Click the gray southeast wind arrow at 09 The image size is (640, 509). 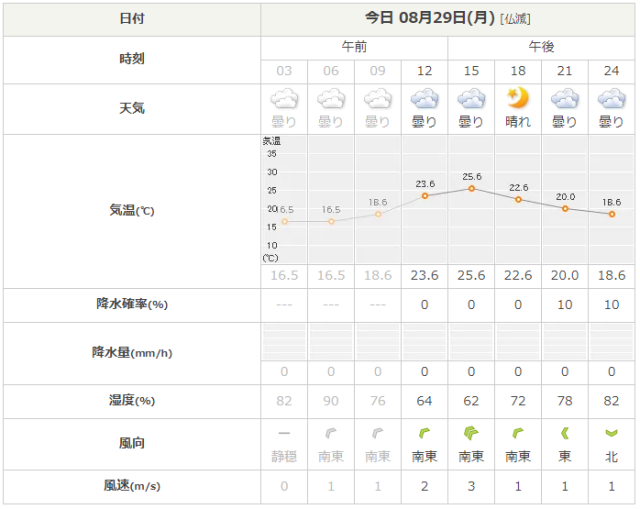click(378, 433)
